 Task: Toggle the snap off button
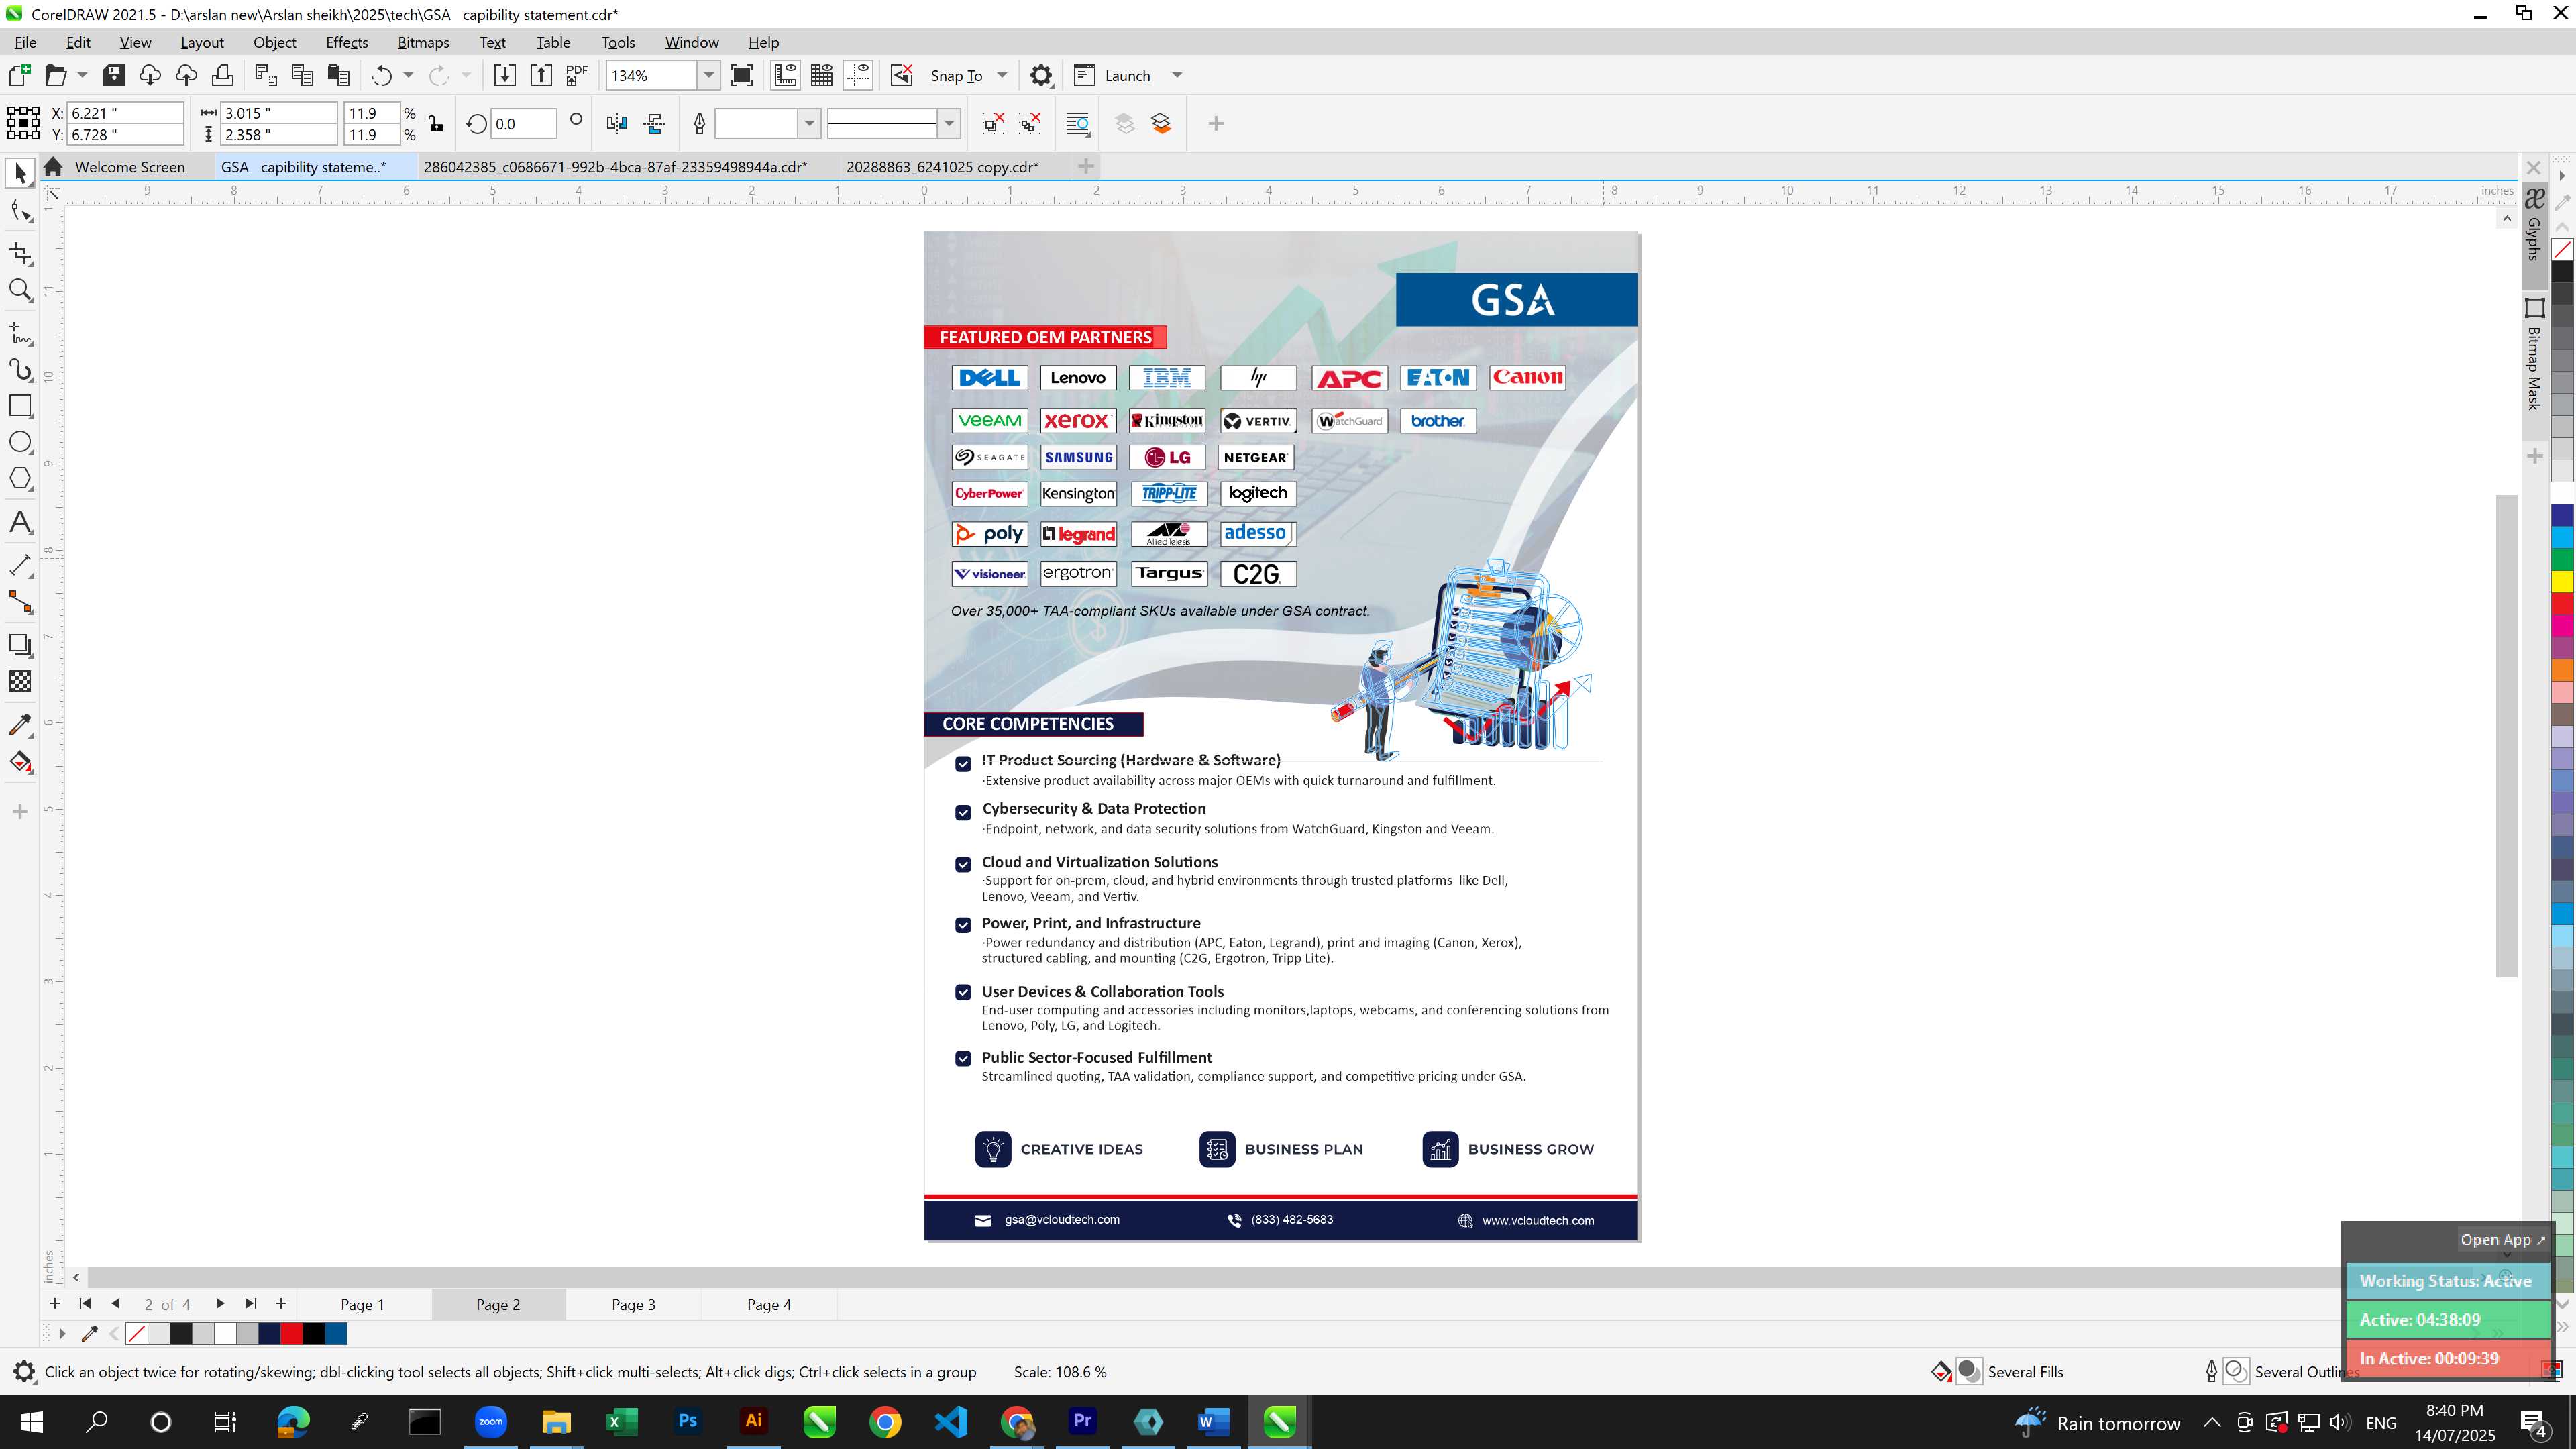(x=902, y=75)
